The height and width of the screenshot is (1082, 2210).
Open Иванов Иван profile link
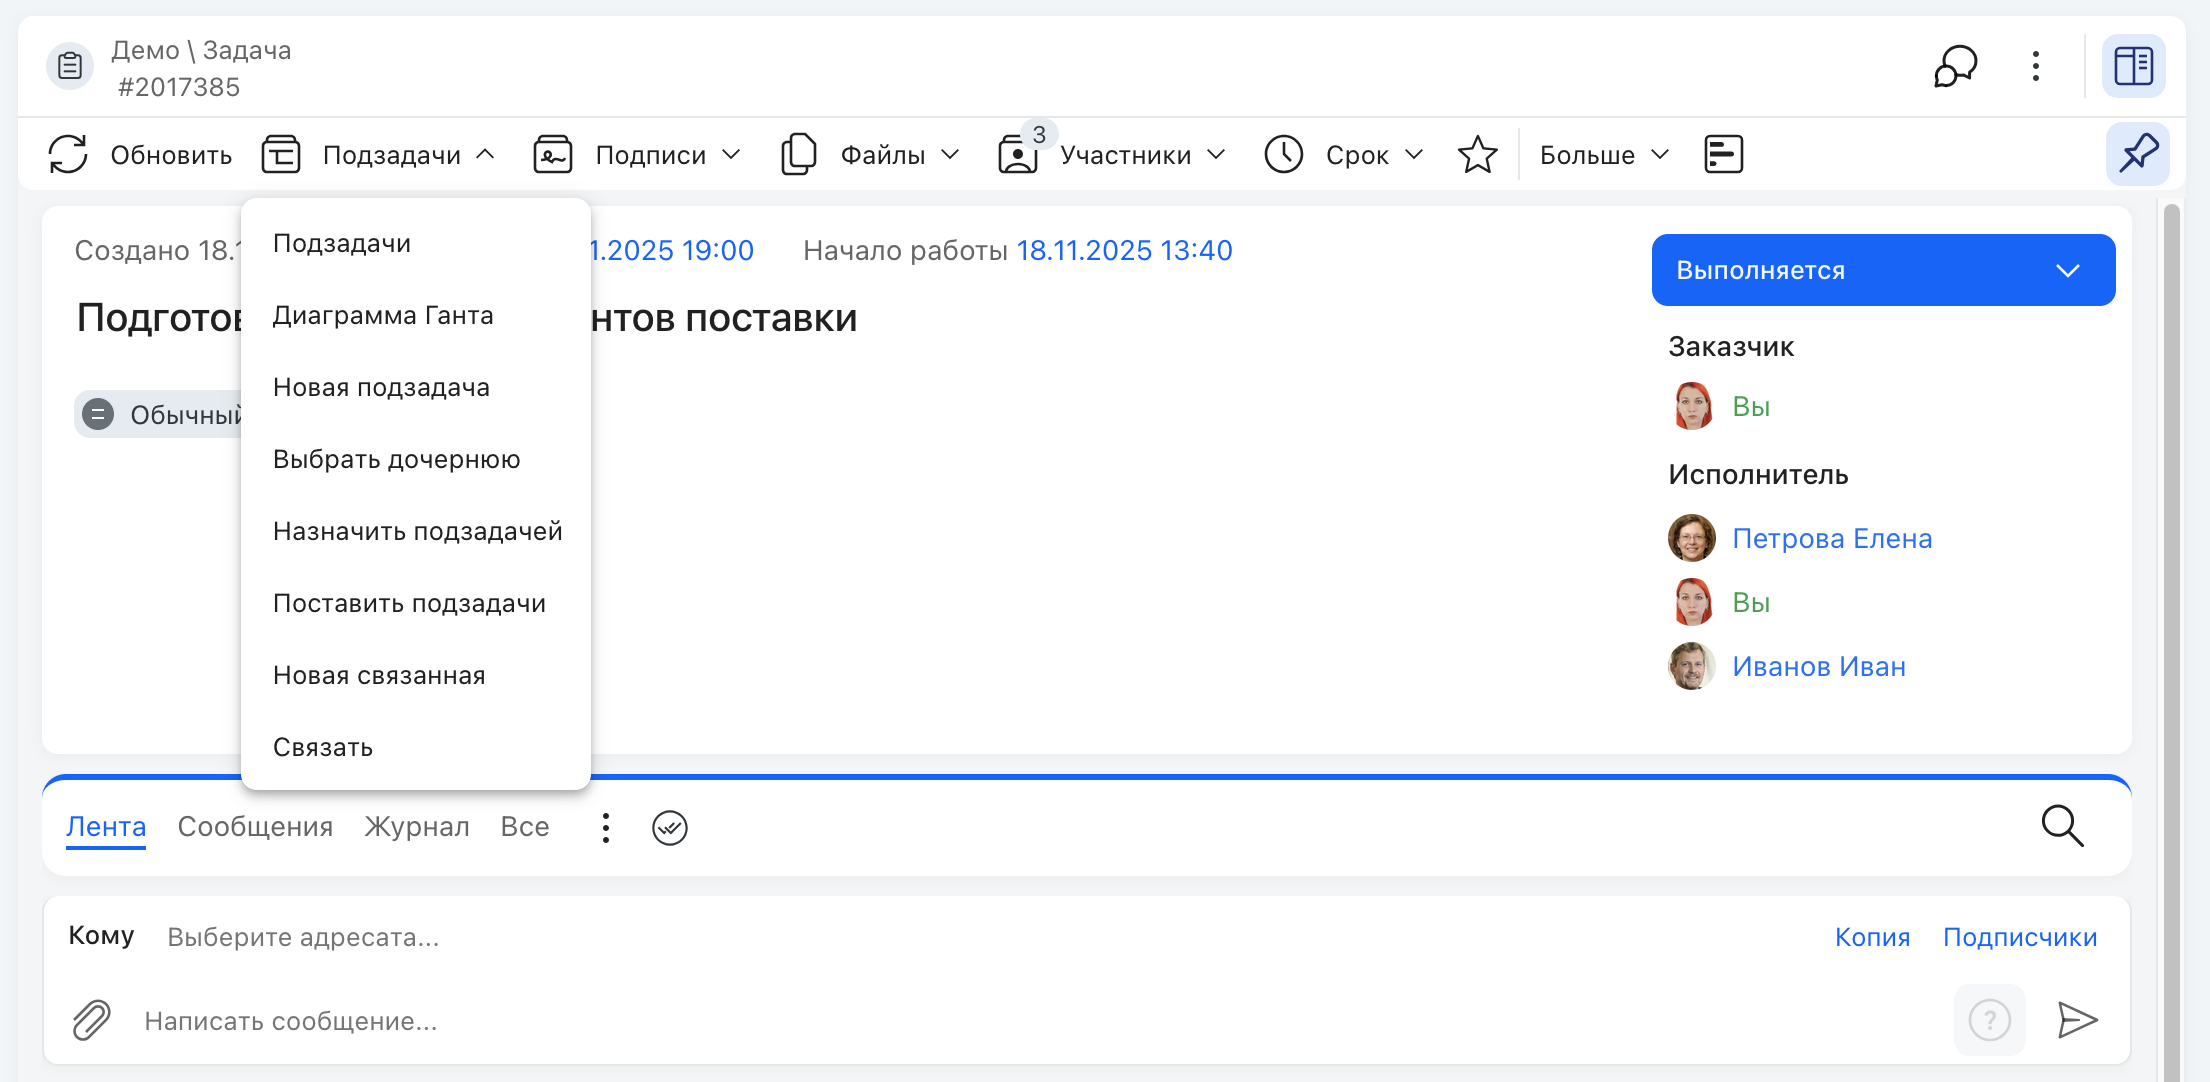pos(1819,666)
